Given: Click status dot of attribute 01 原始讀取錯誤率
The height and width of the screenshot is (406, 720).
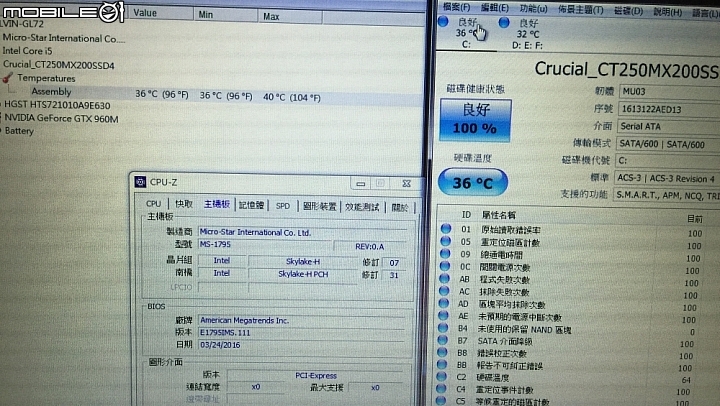Looking at the screenshot, I should (x=445, y=228).
